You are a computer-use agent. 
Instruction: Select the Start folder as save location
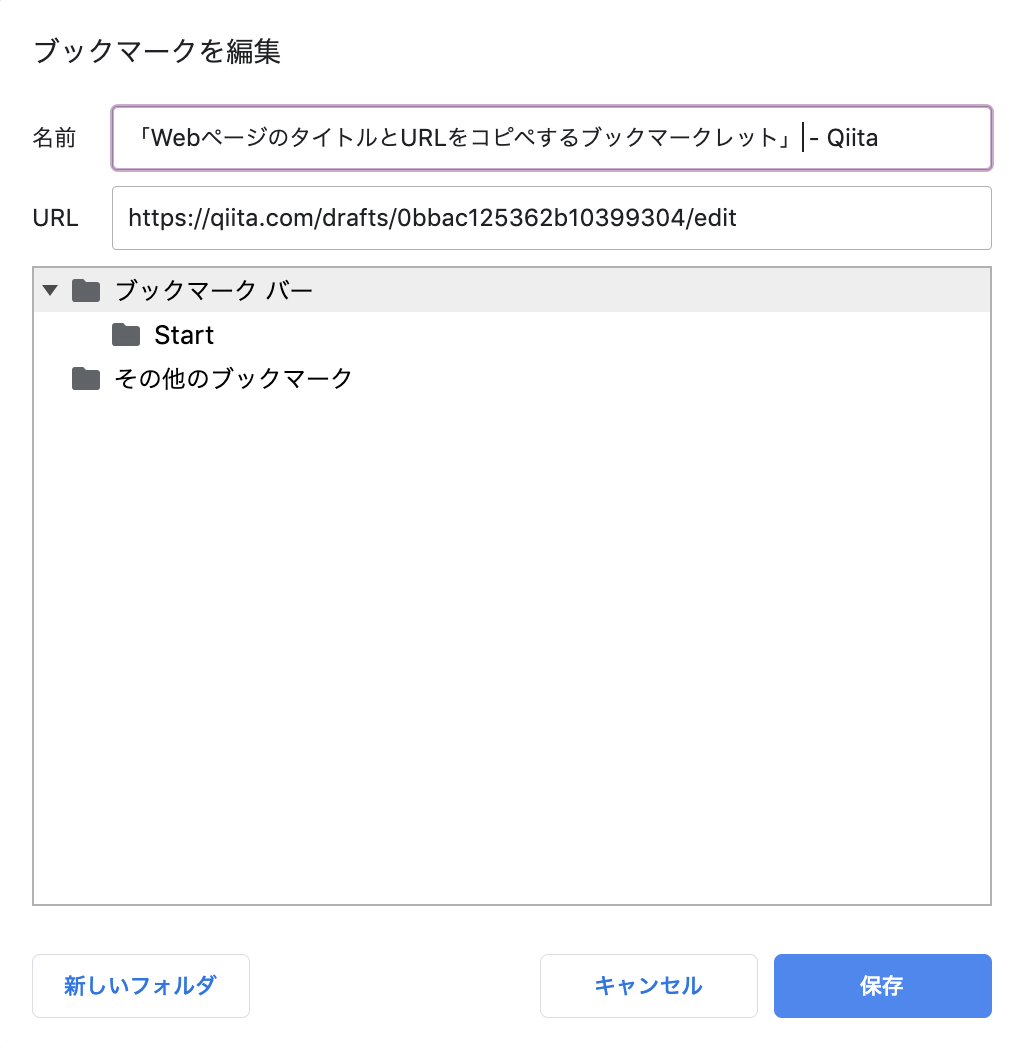(185, 335)
